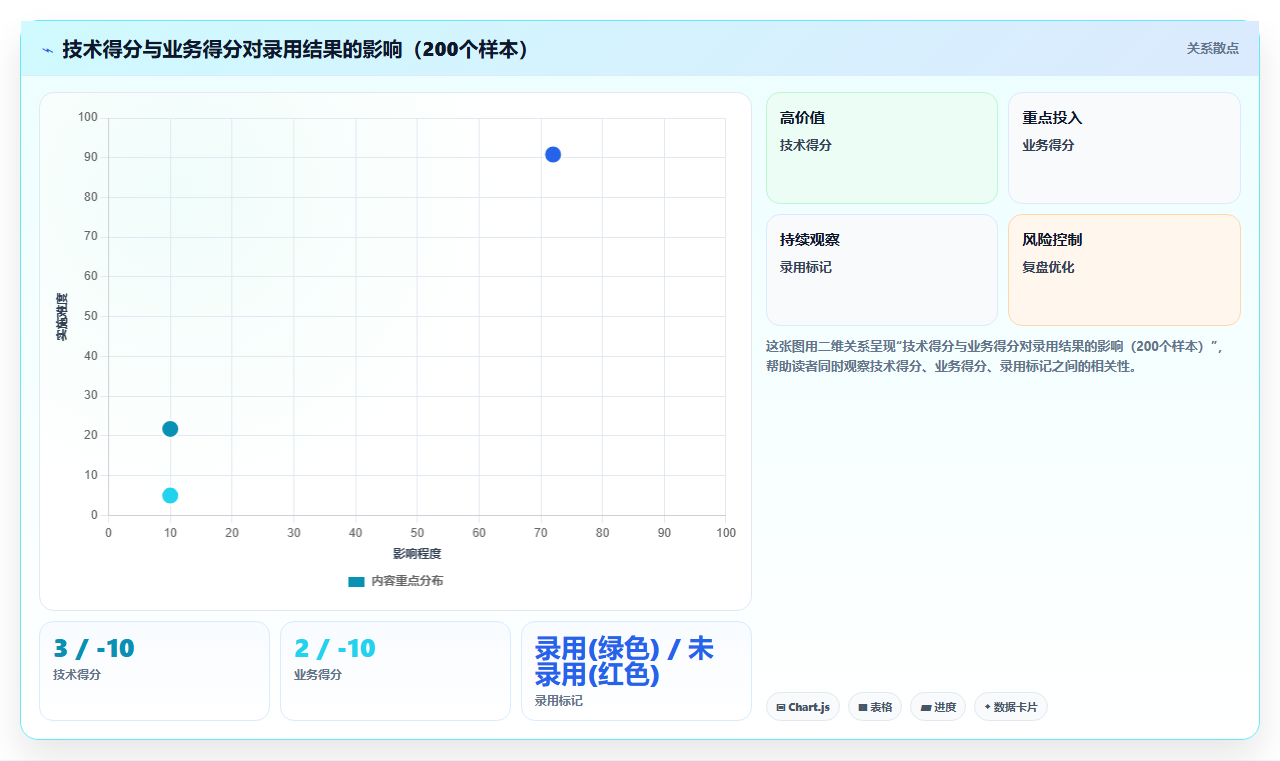Select the 录用(绿色) / 未录用(红色) stat card
The width and height of the screenshot is (1280, 761).
(636, 671)
